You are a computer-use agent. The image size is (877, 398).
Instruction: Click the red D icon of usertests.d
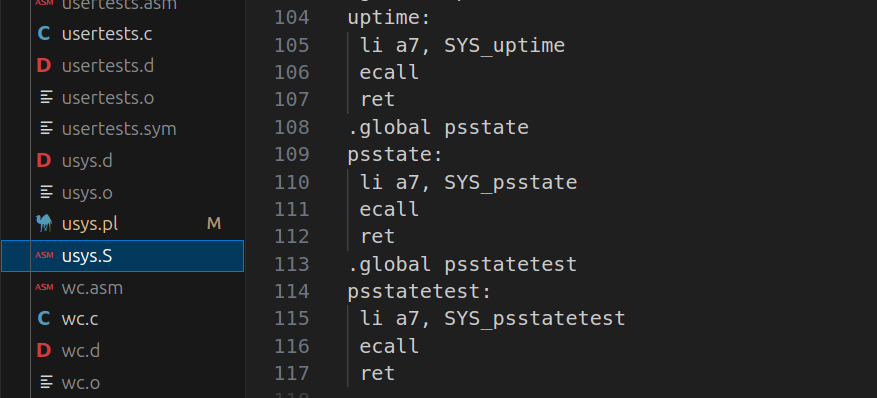coord(44,66)
